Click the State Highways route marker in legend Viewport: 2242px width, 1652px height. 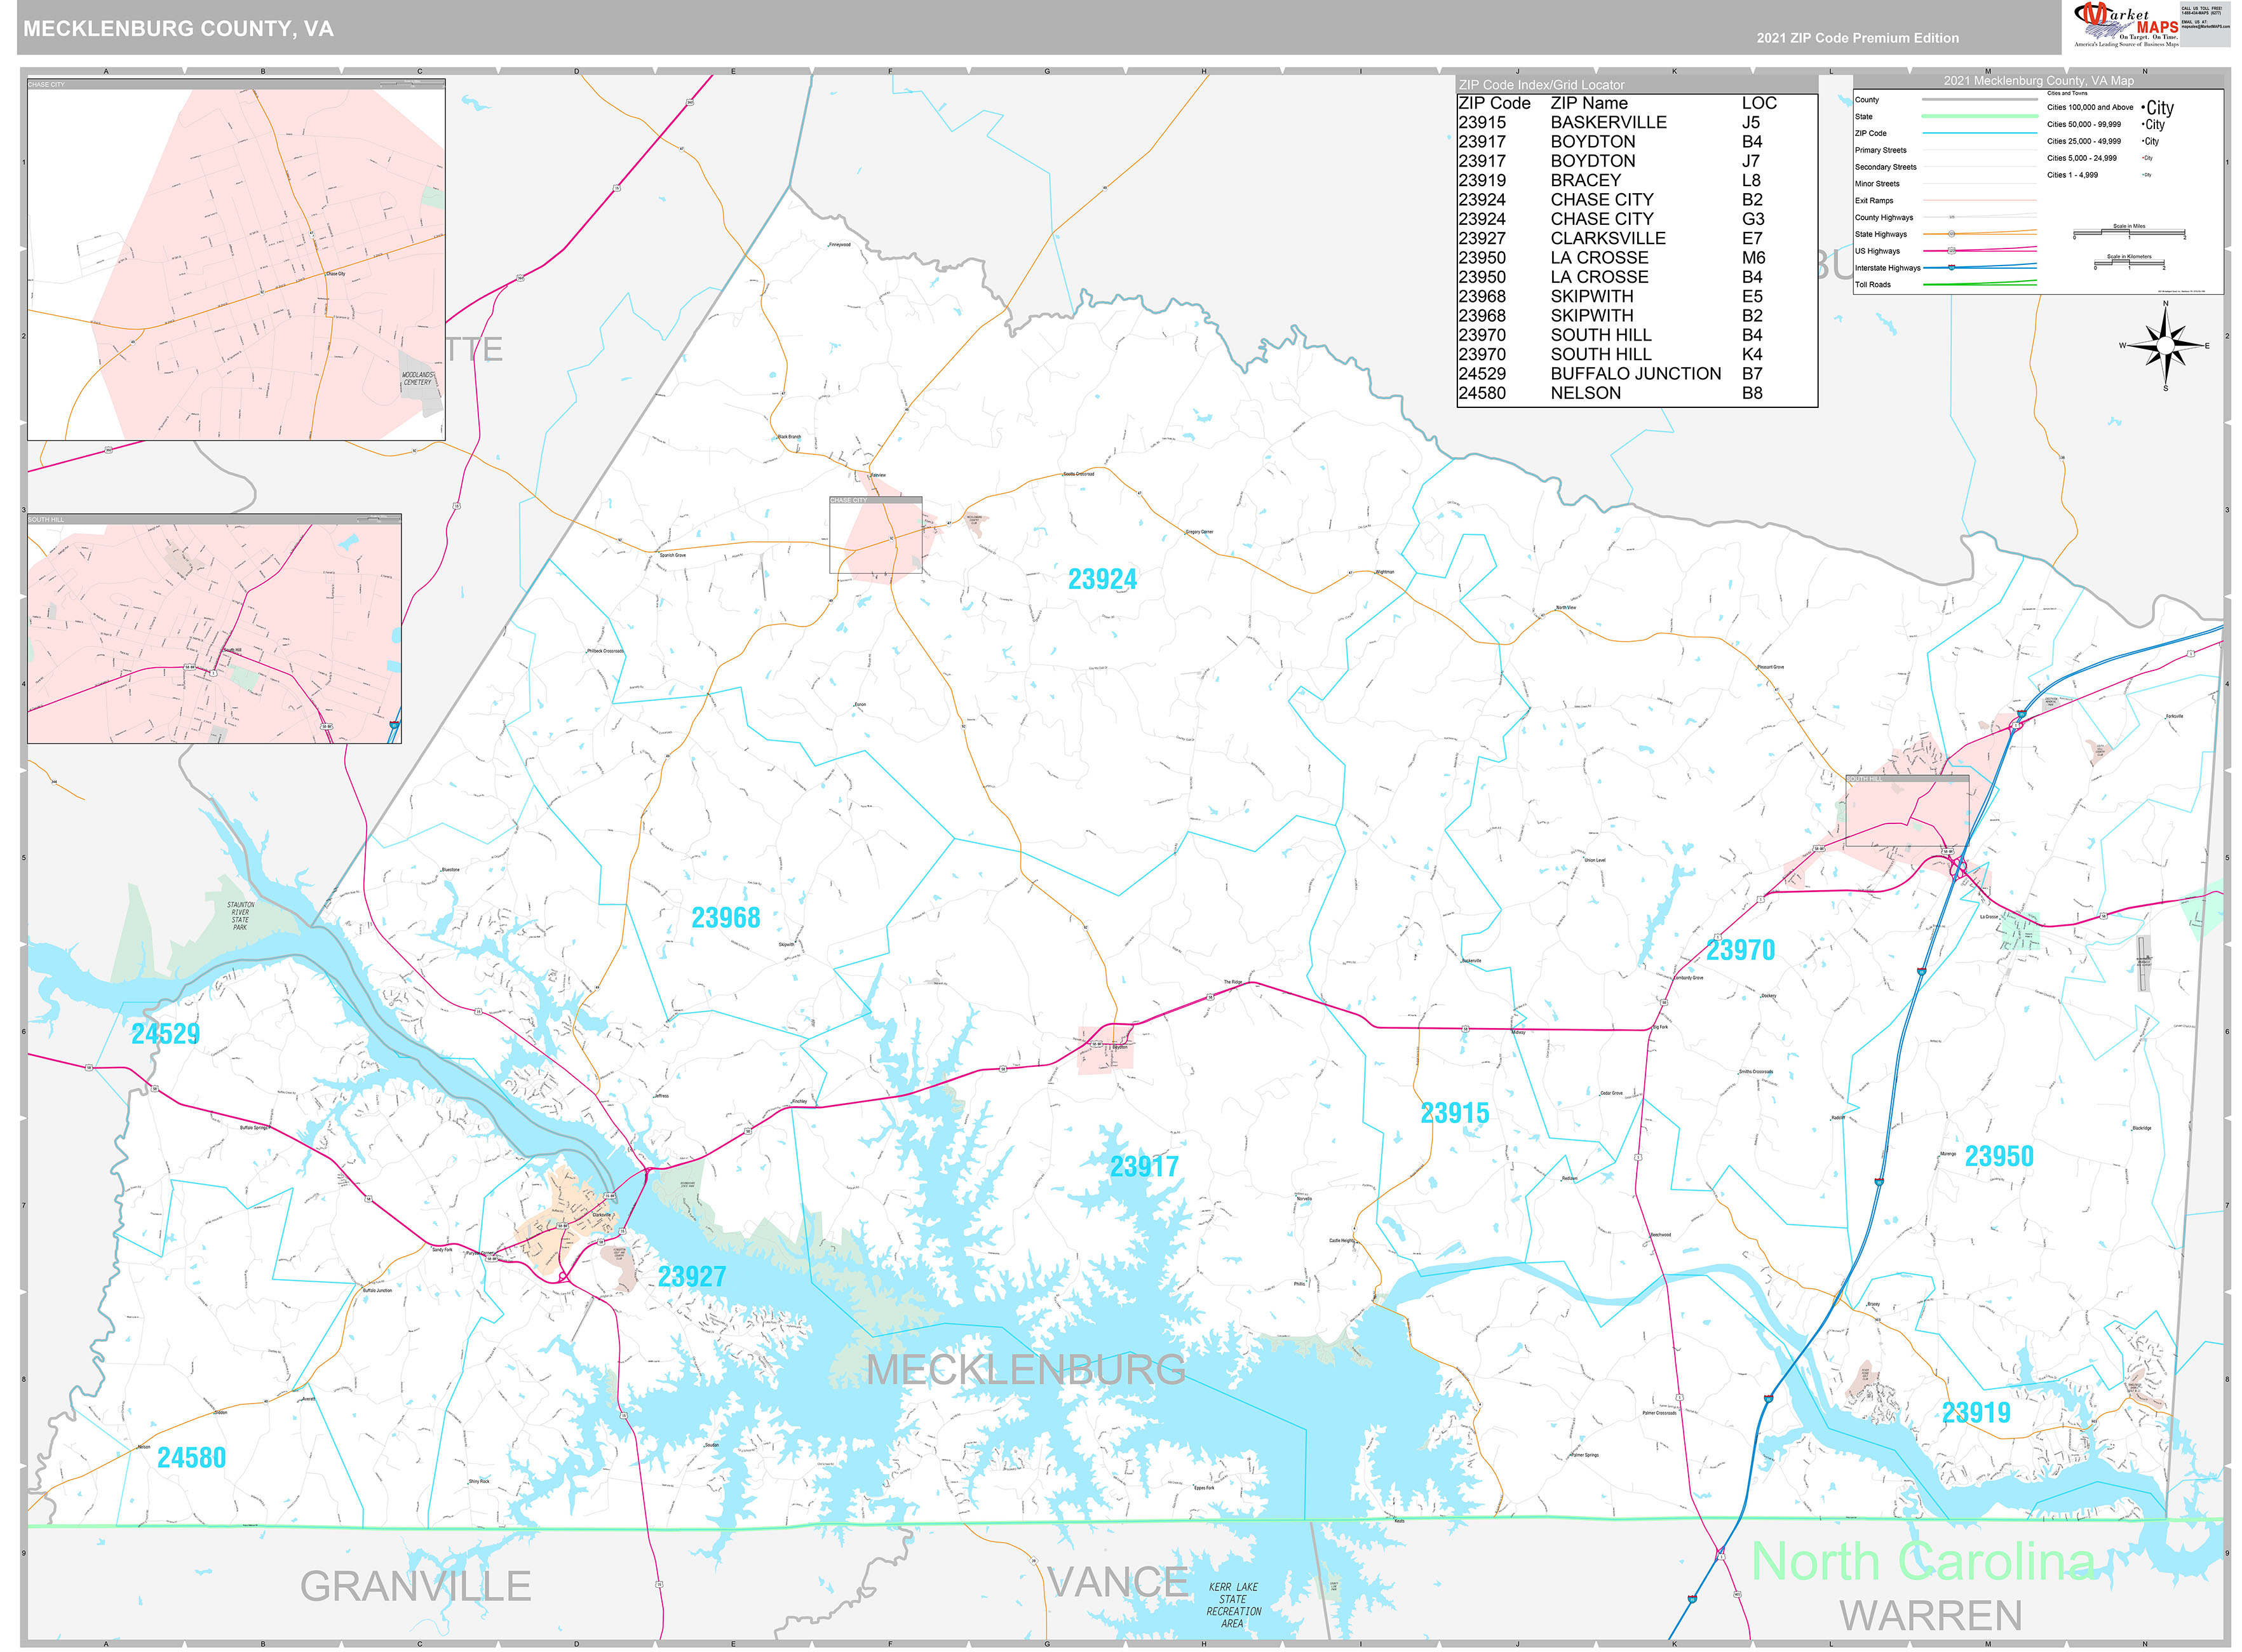point(1951,235)
